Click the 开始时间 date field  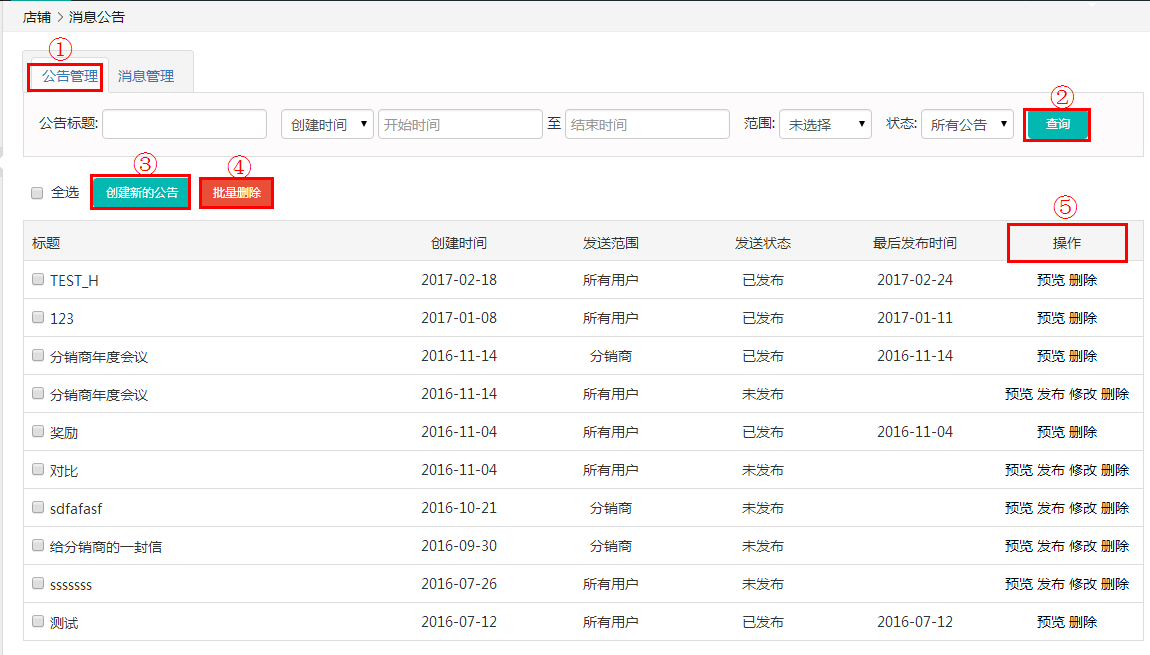pyautogui.click(x=459, y=124)
